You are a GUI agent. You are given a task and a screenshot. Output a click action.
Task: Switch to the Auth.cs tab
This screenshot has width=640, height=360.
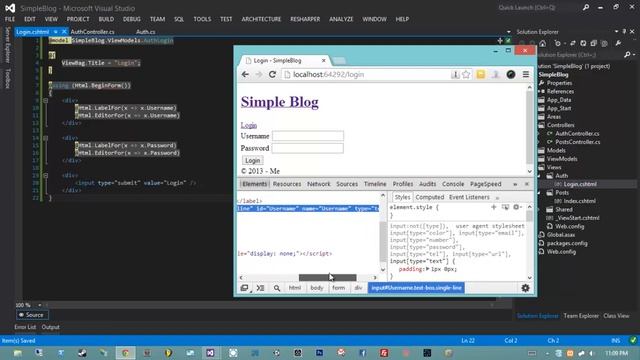pos(145,32)
